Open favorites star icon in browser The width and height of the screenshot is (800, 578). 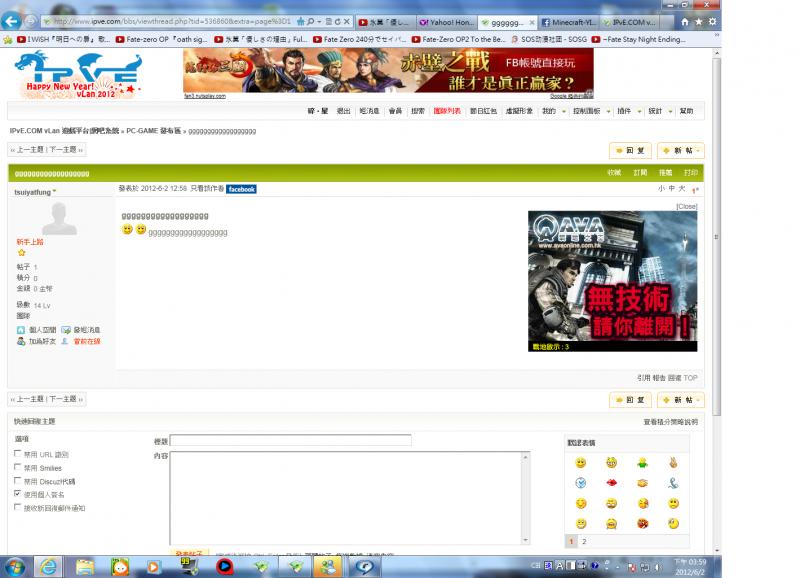coord(698,22)
